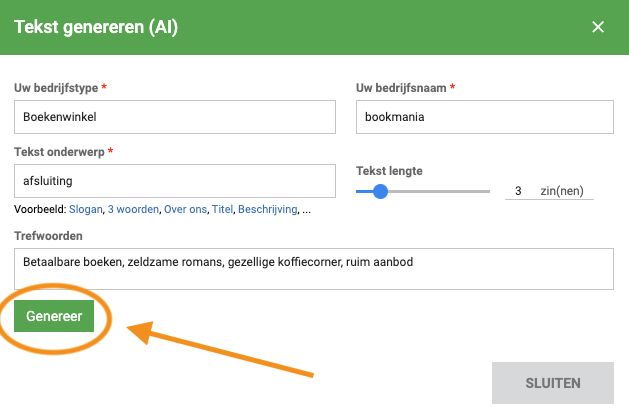The height and width of the screenshot is (417, 629).
Task: Click the 'Tekst genereren (AI)' dialog title
Action: point(96,27)
